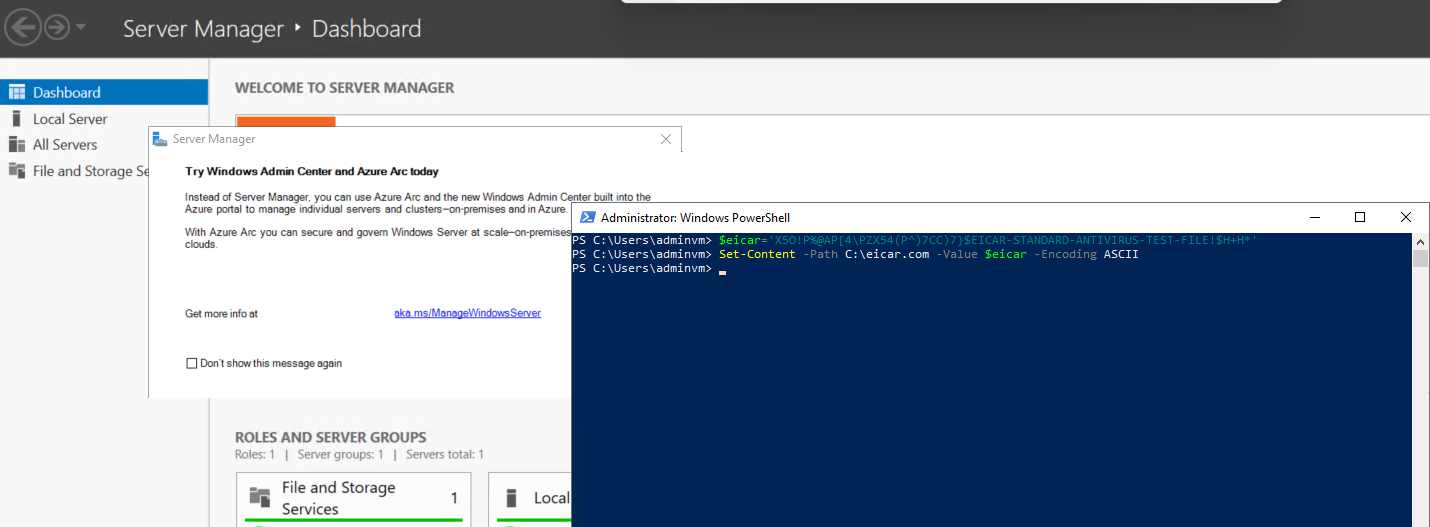This screenshot has width=1430, height=527.
Task: Maximize the Windows PowerShell window
Action: point(1359,217)
